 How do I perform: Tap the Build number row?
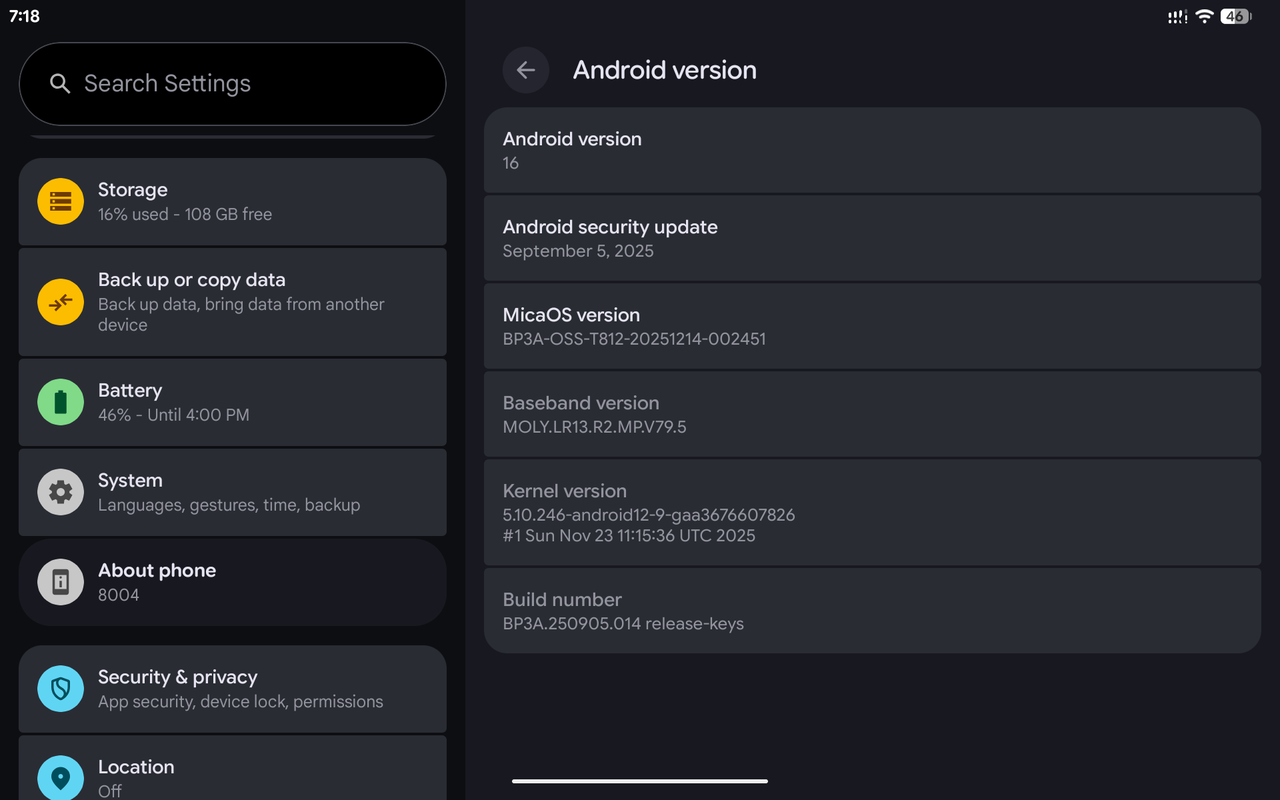[872, 611]
